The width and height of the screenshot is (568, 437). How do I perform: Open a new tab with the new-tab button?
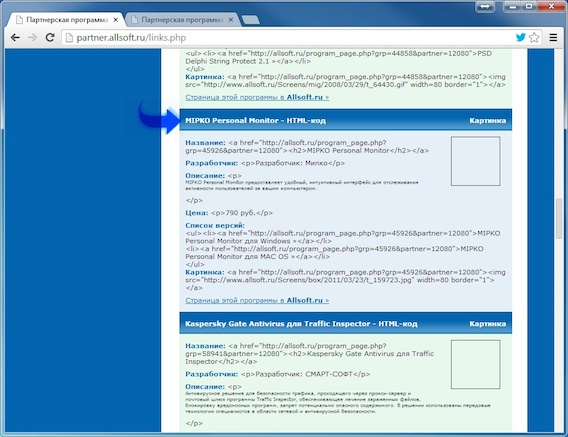pyautogui.click(x=250, y=20)
